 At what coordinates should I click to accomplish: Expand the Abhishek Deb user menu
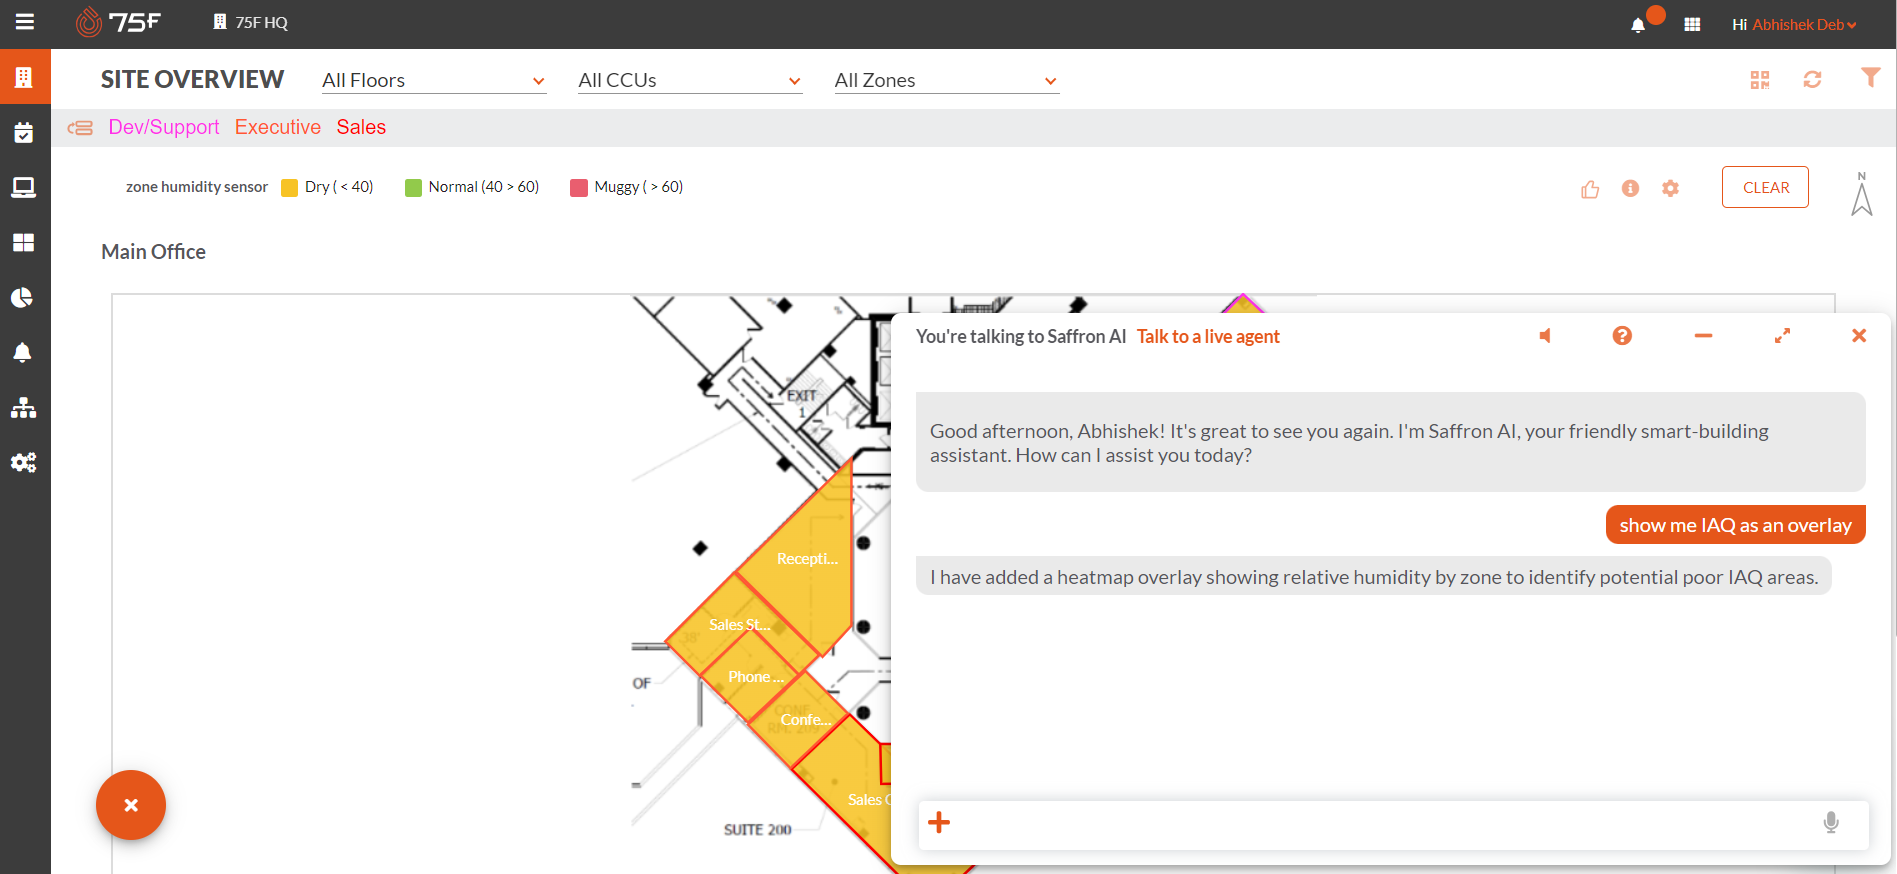(x=1804, y=24)
